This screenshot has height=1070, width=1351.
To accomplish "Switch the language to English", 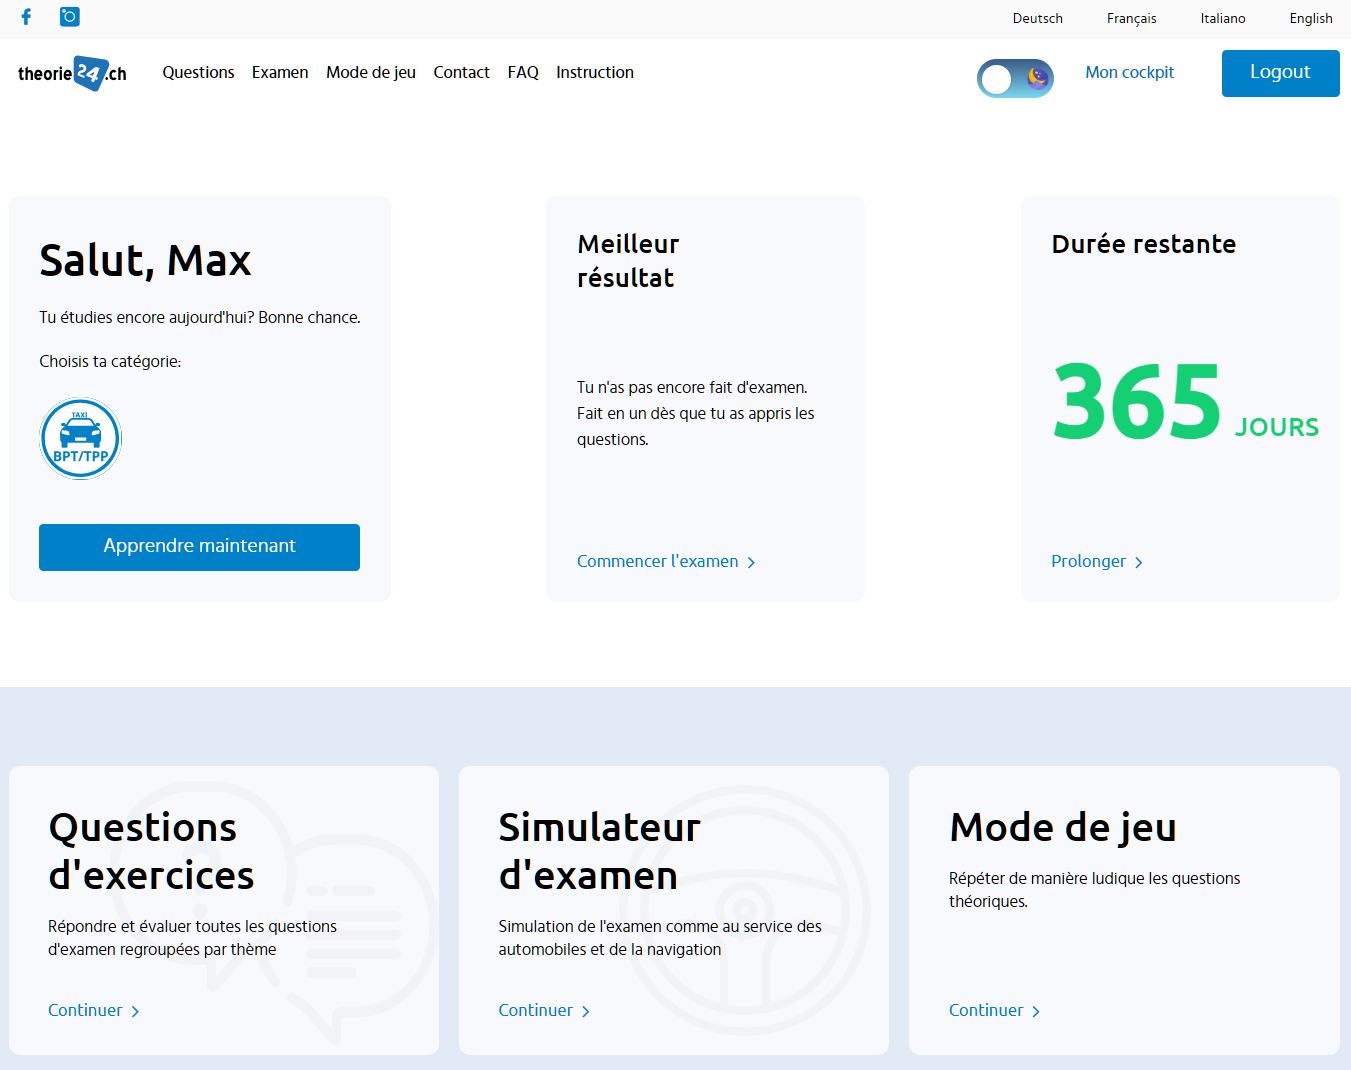I will 1310,18.
